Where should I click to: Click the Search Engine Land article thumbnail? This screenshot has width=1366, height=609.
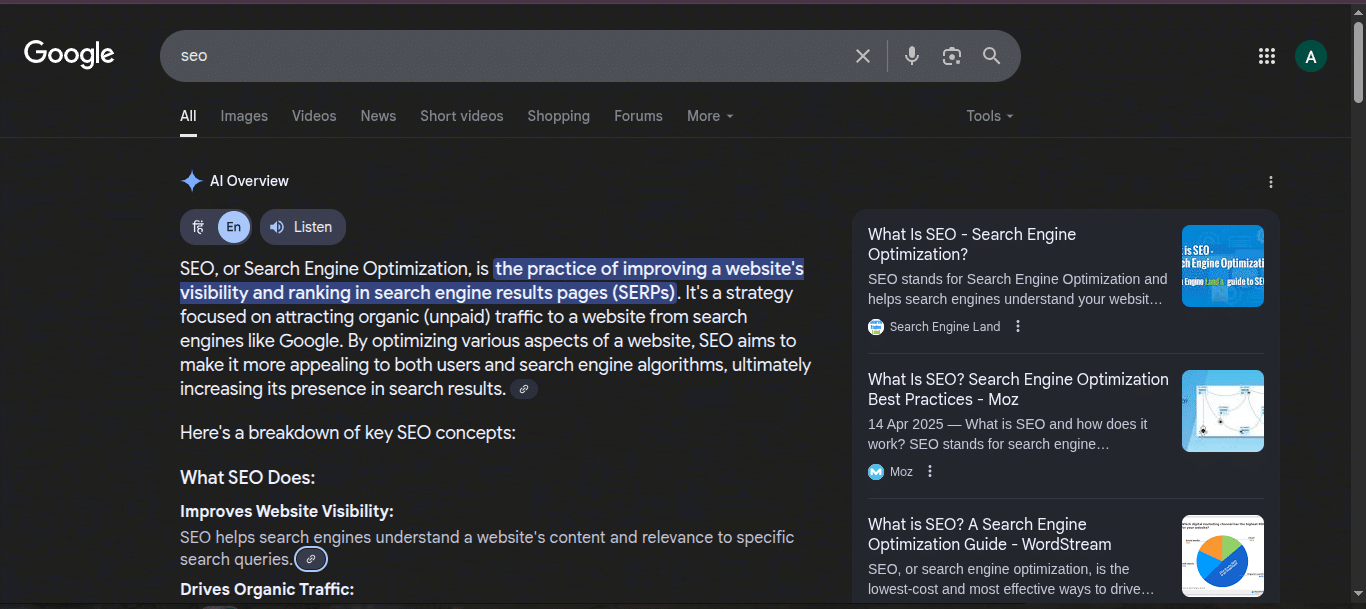point(1223,266)
